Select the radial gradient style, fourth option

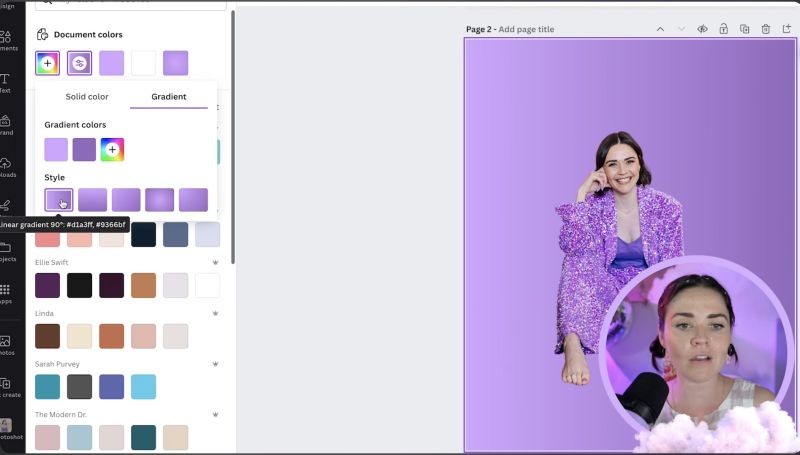(x=160, y=199)
